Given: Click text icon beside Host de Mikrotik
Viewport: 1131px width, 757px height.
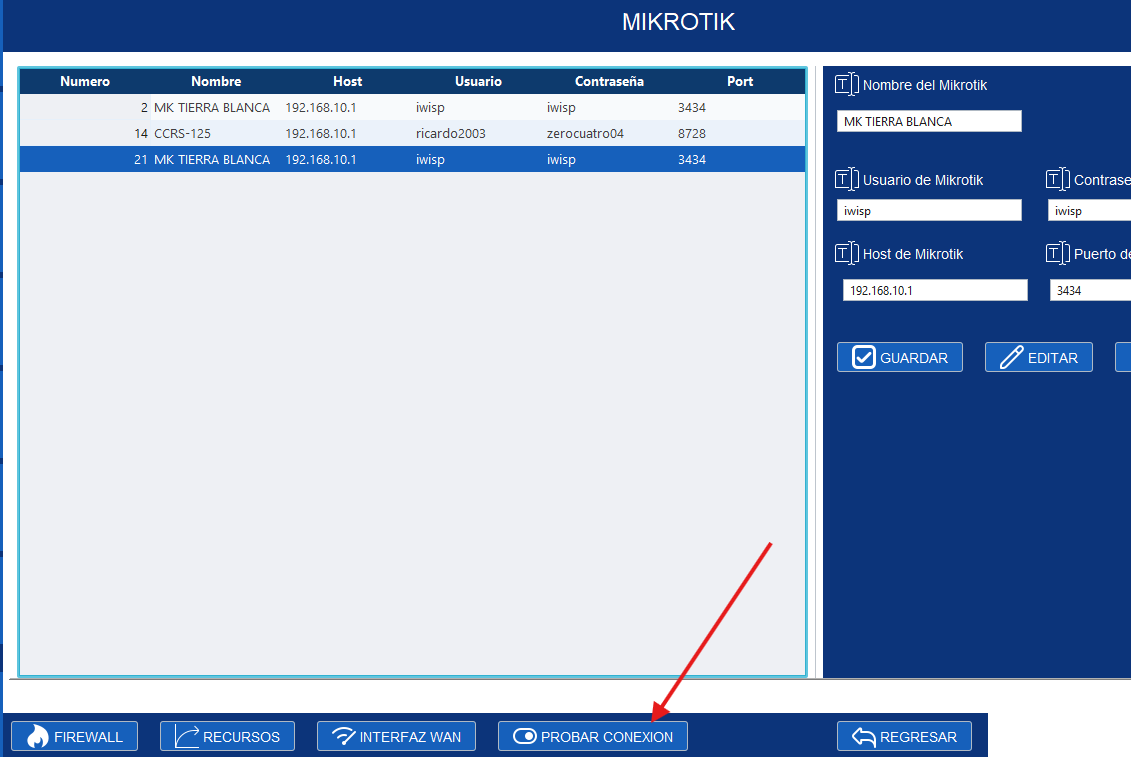Looking at the screenshot, I should pos(846,253).
